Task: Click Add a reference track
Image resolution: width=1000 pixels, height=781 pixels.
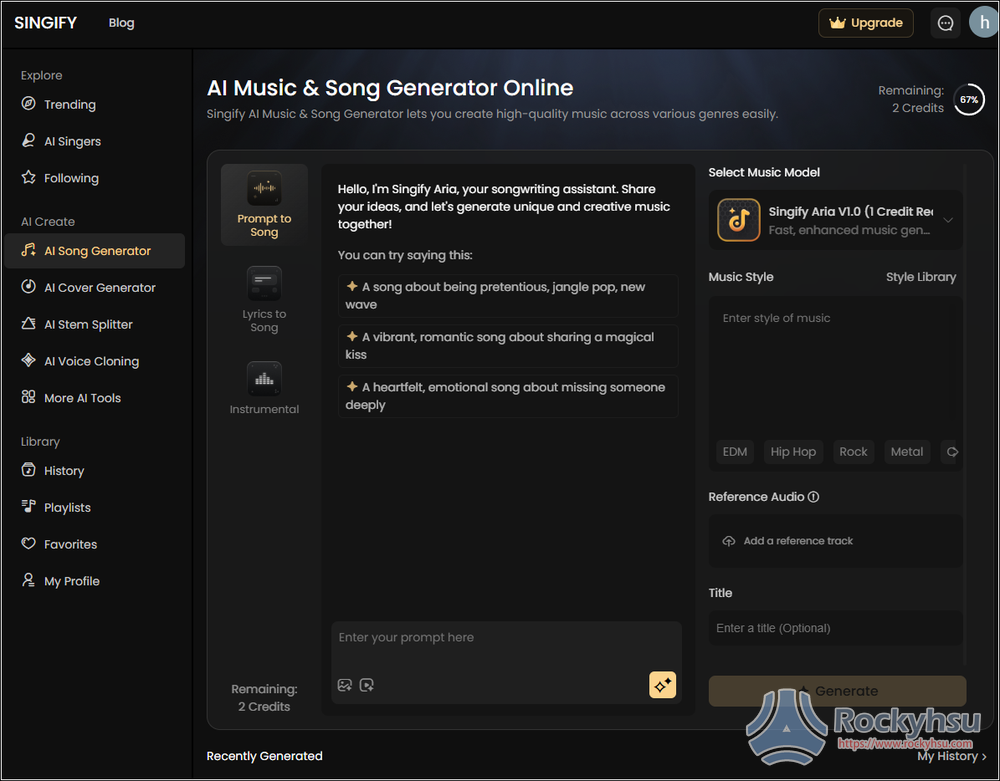Action: point(835,541)
